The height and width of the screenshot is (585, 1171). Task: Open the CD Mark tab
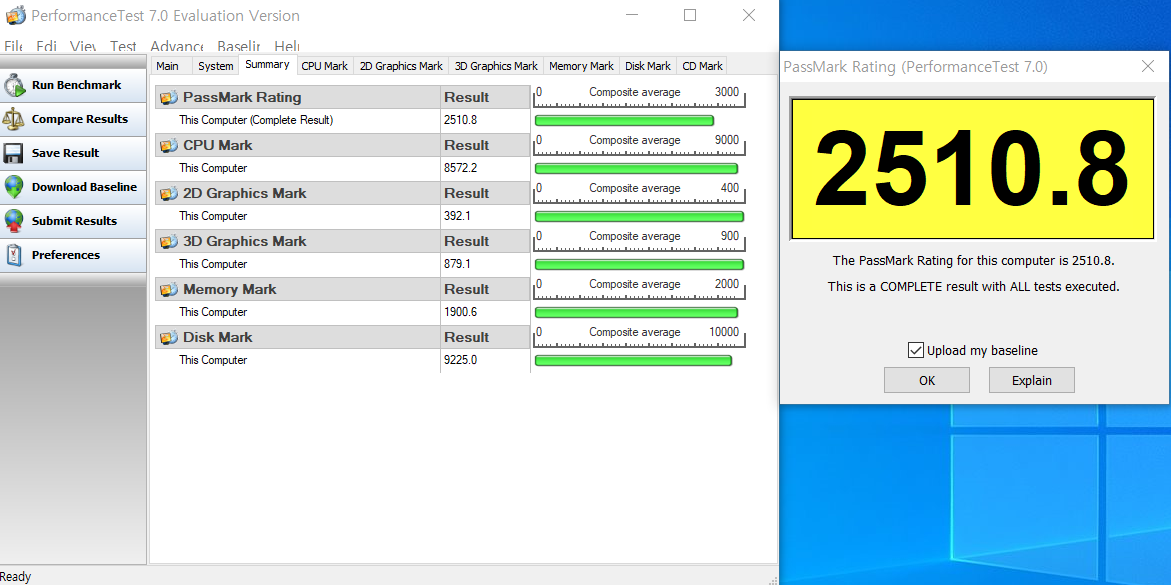pos(702,66)
